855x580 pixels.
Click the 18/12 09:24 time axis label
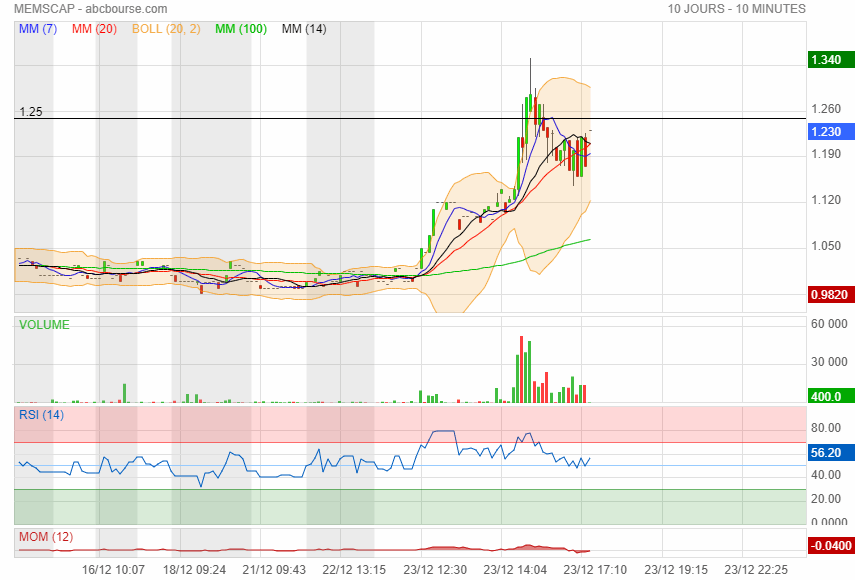[x=194, y=570]
